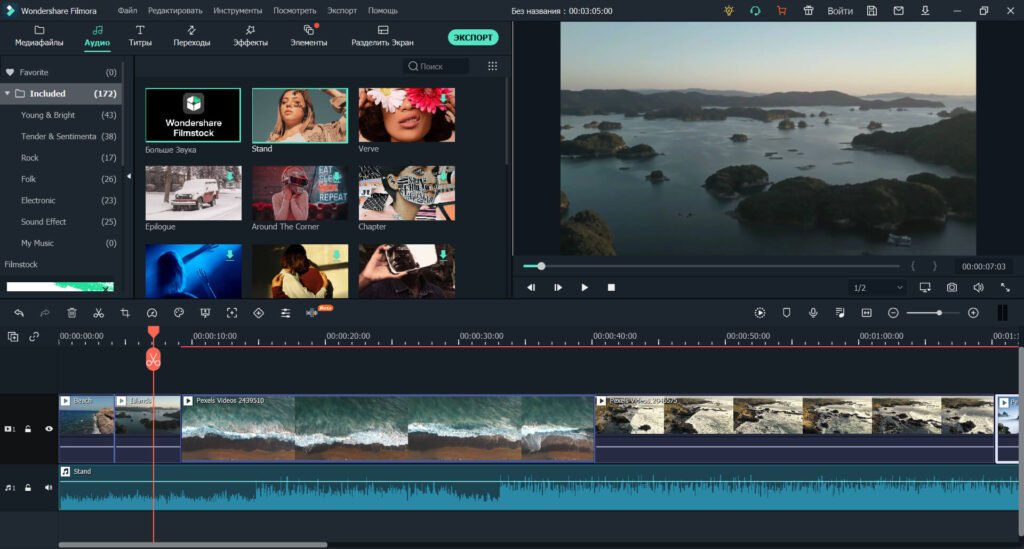Delete selected clip with trash icon
1024x549 pixels.
pos(72,313)
